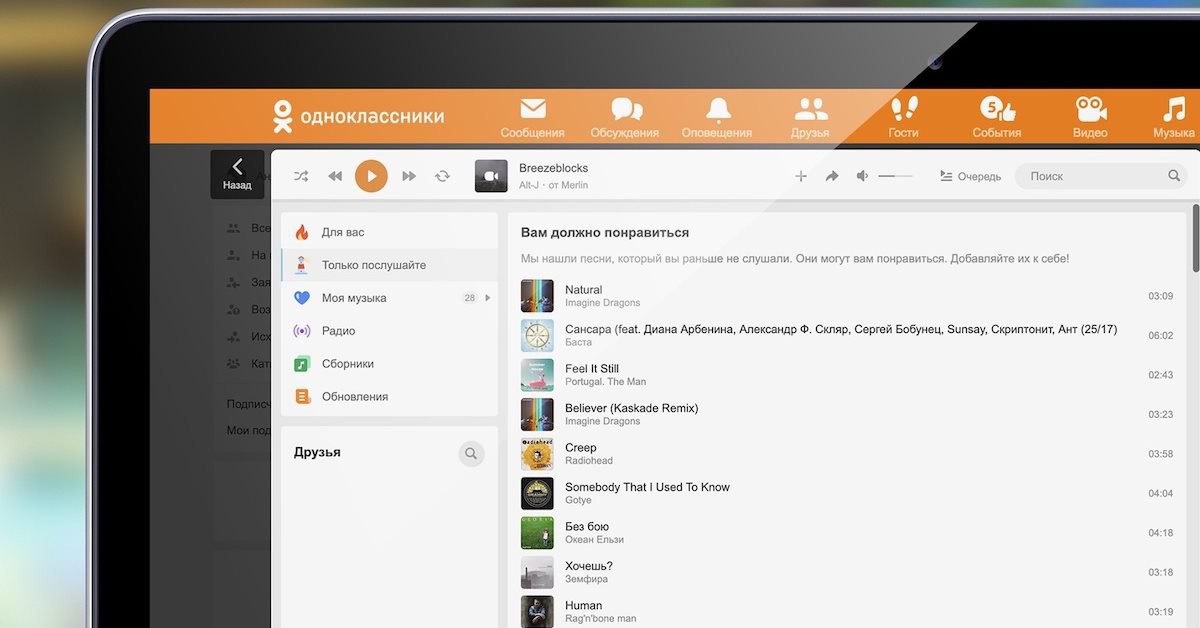Click the Breezeblocks now-playing thumbnail
Viewport: 1200px width, 628px height.
tap(491, 176)
